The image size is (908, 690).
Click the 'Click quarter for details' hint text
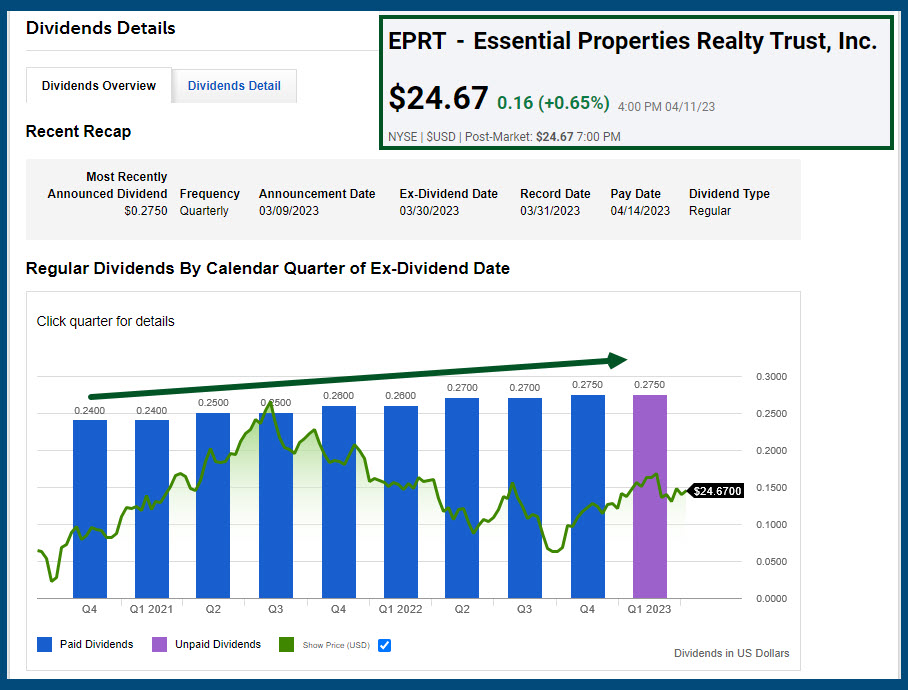[x=105, y=322]
